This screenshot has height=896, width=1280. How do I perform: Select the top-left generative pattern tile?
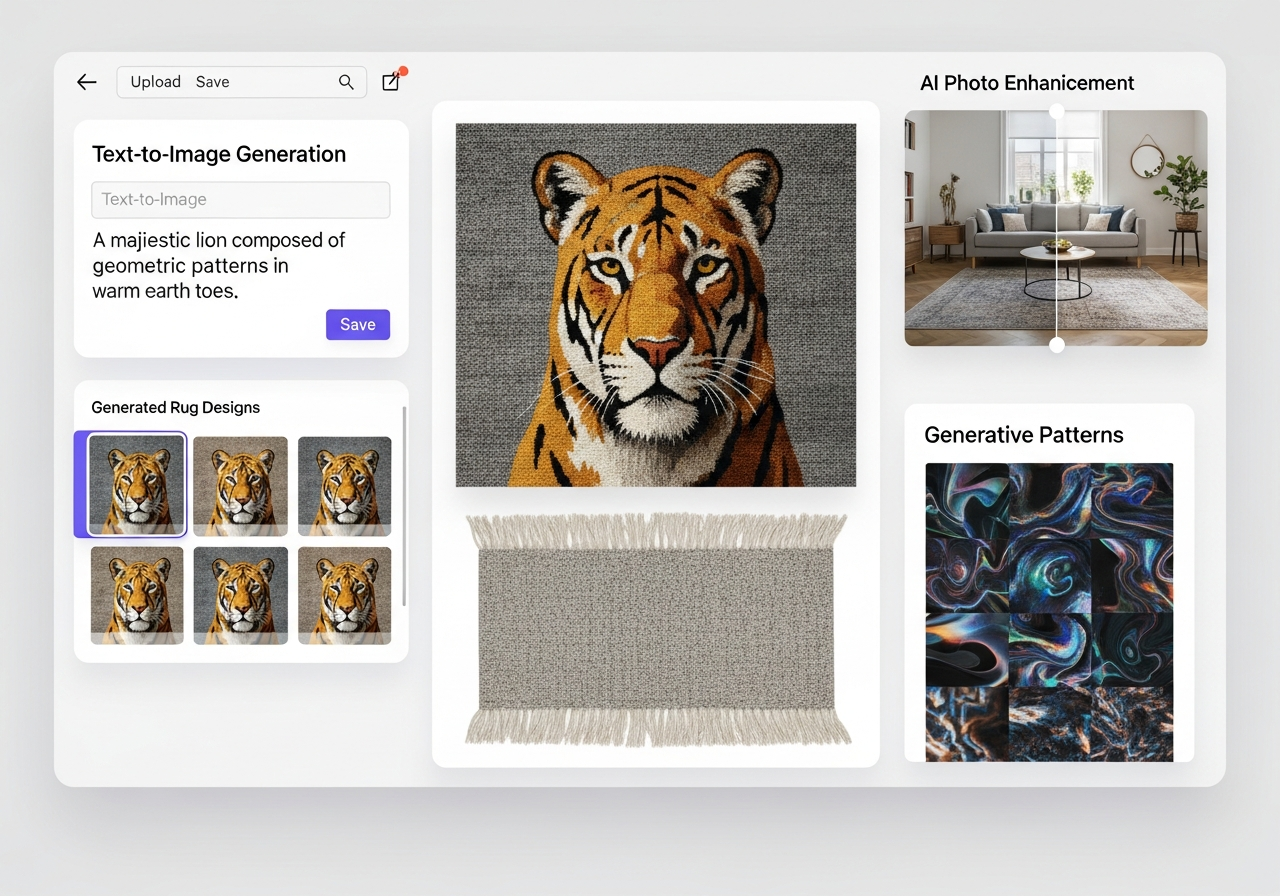click(x=966, y=501)
